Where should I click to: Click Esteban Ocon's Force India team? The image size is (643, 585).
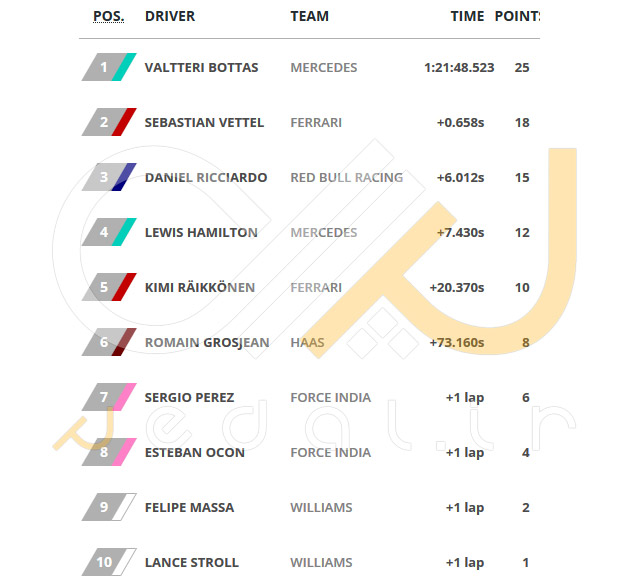click(331, 452)
